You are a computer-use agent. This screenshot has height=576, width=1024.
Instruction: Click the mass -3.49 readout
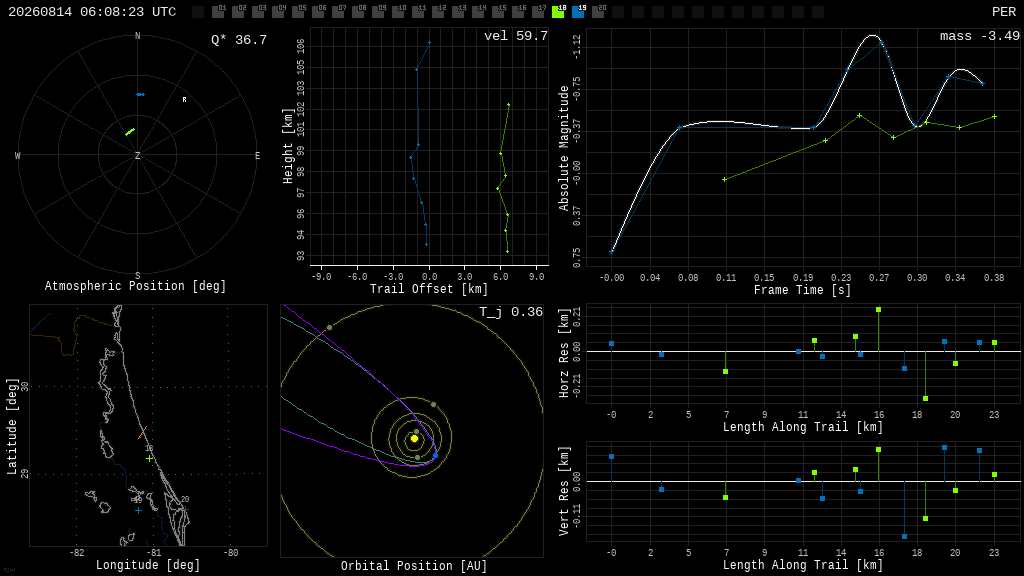click(980, 36)
